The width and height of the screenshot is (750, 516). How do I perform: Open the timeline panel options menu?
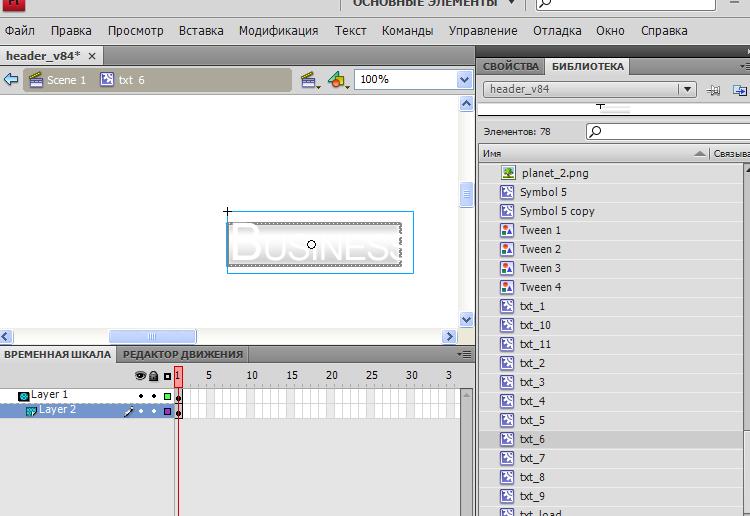coord(464,354)
